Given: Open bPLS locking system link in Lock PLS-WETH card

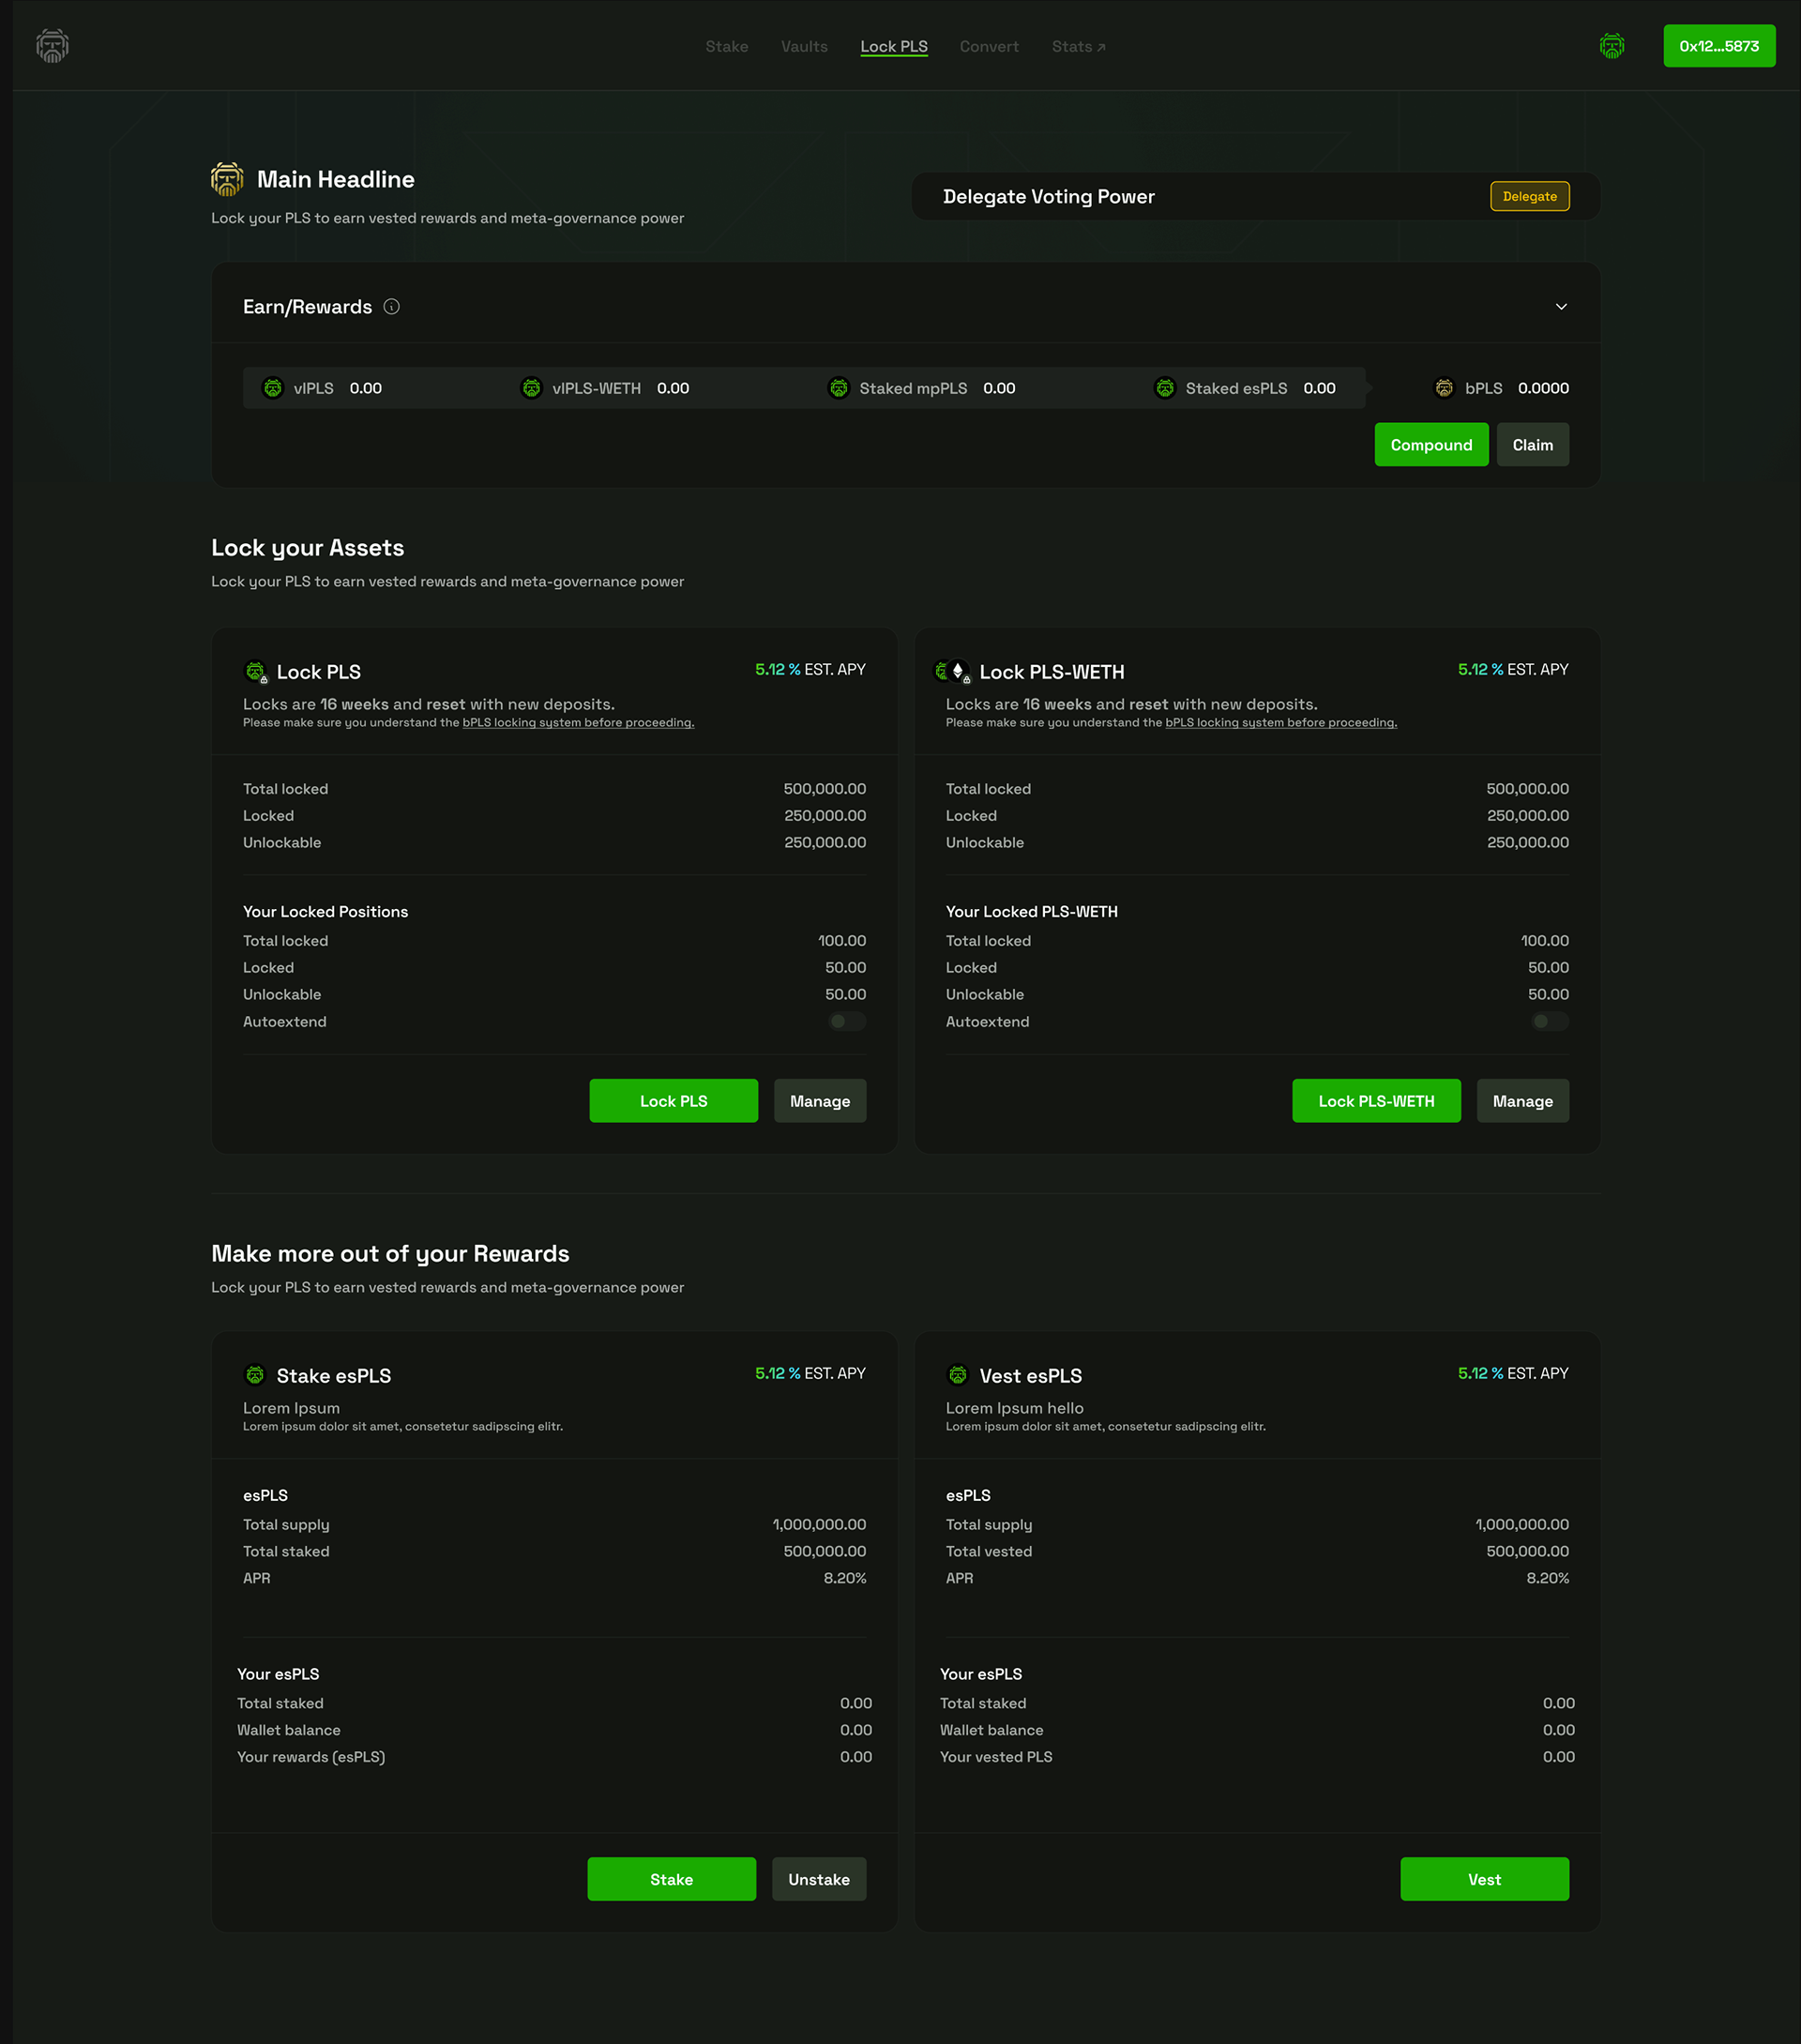Looking at the screenshot, I should pyautogui.click(x=1281, y=723).
